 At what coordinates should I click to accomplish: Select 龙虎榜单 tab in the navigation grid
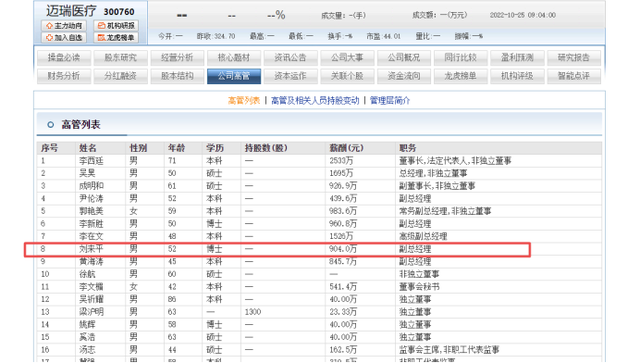coord(461,76)
